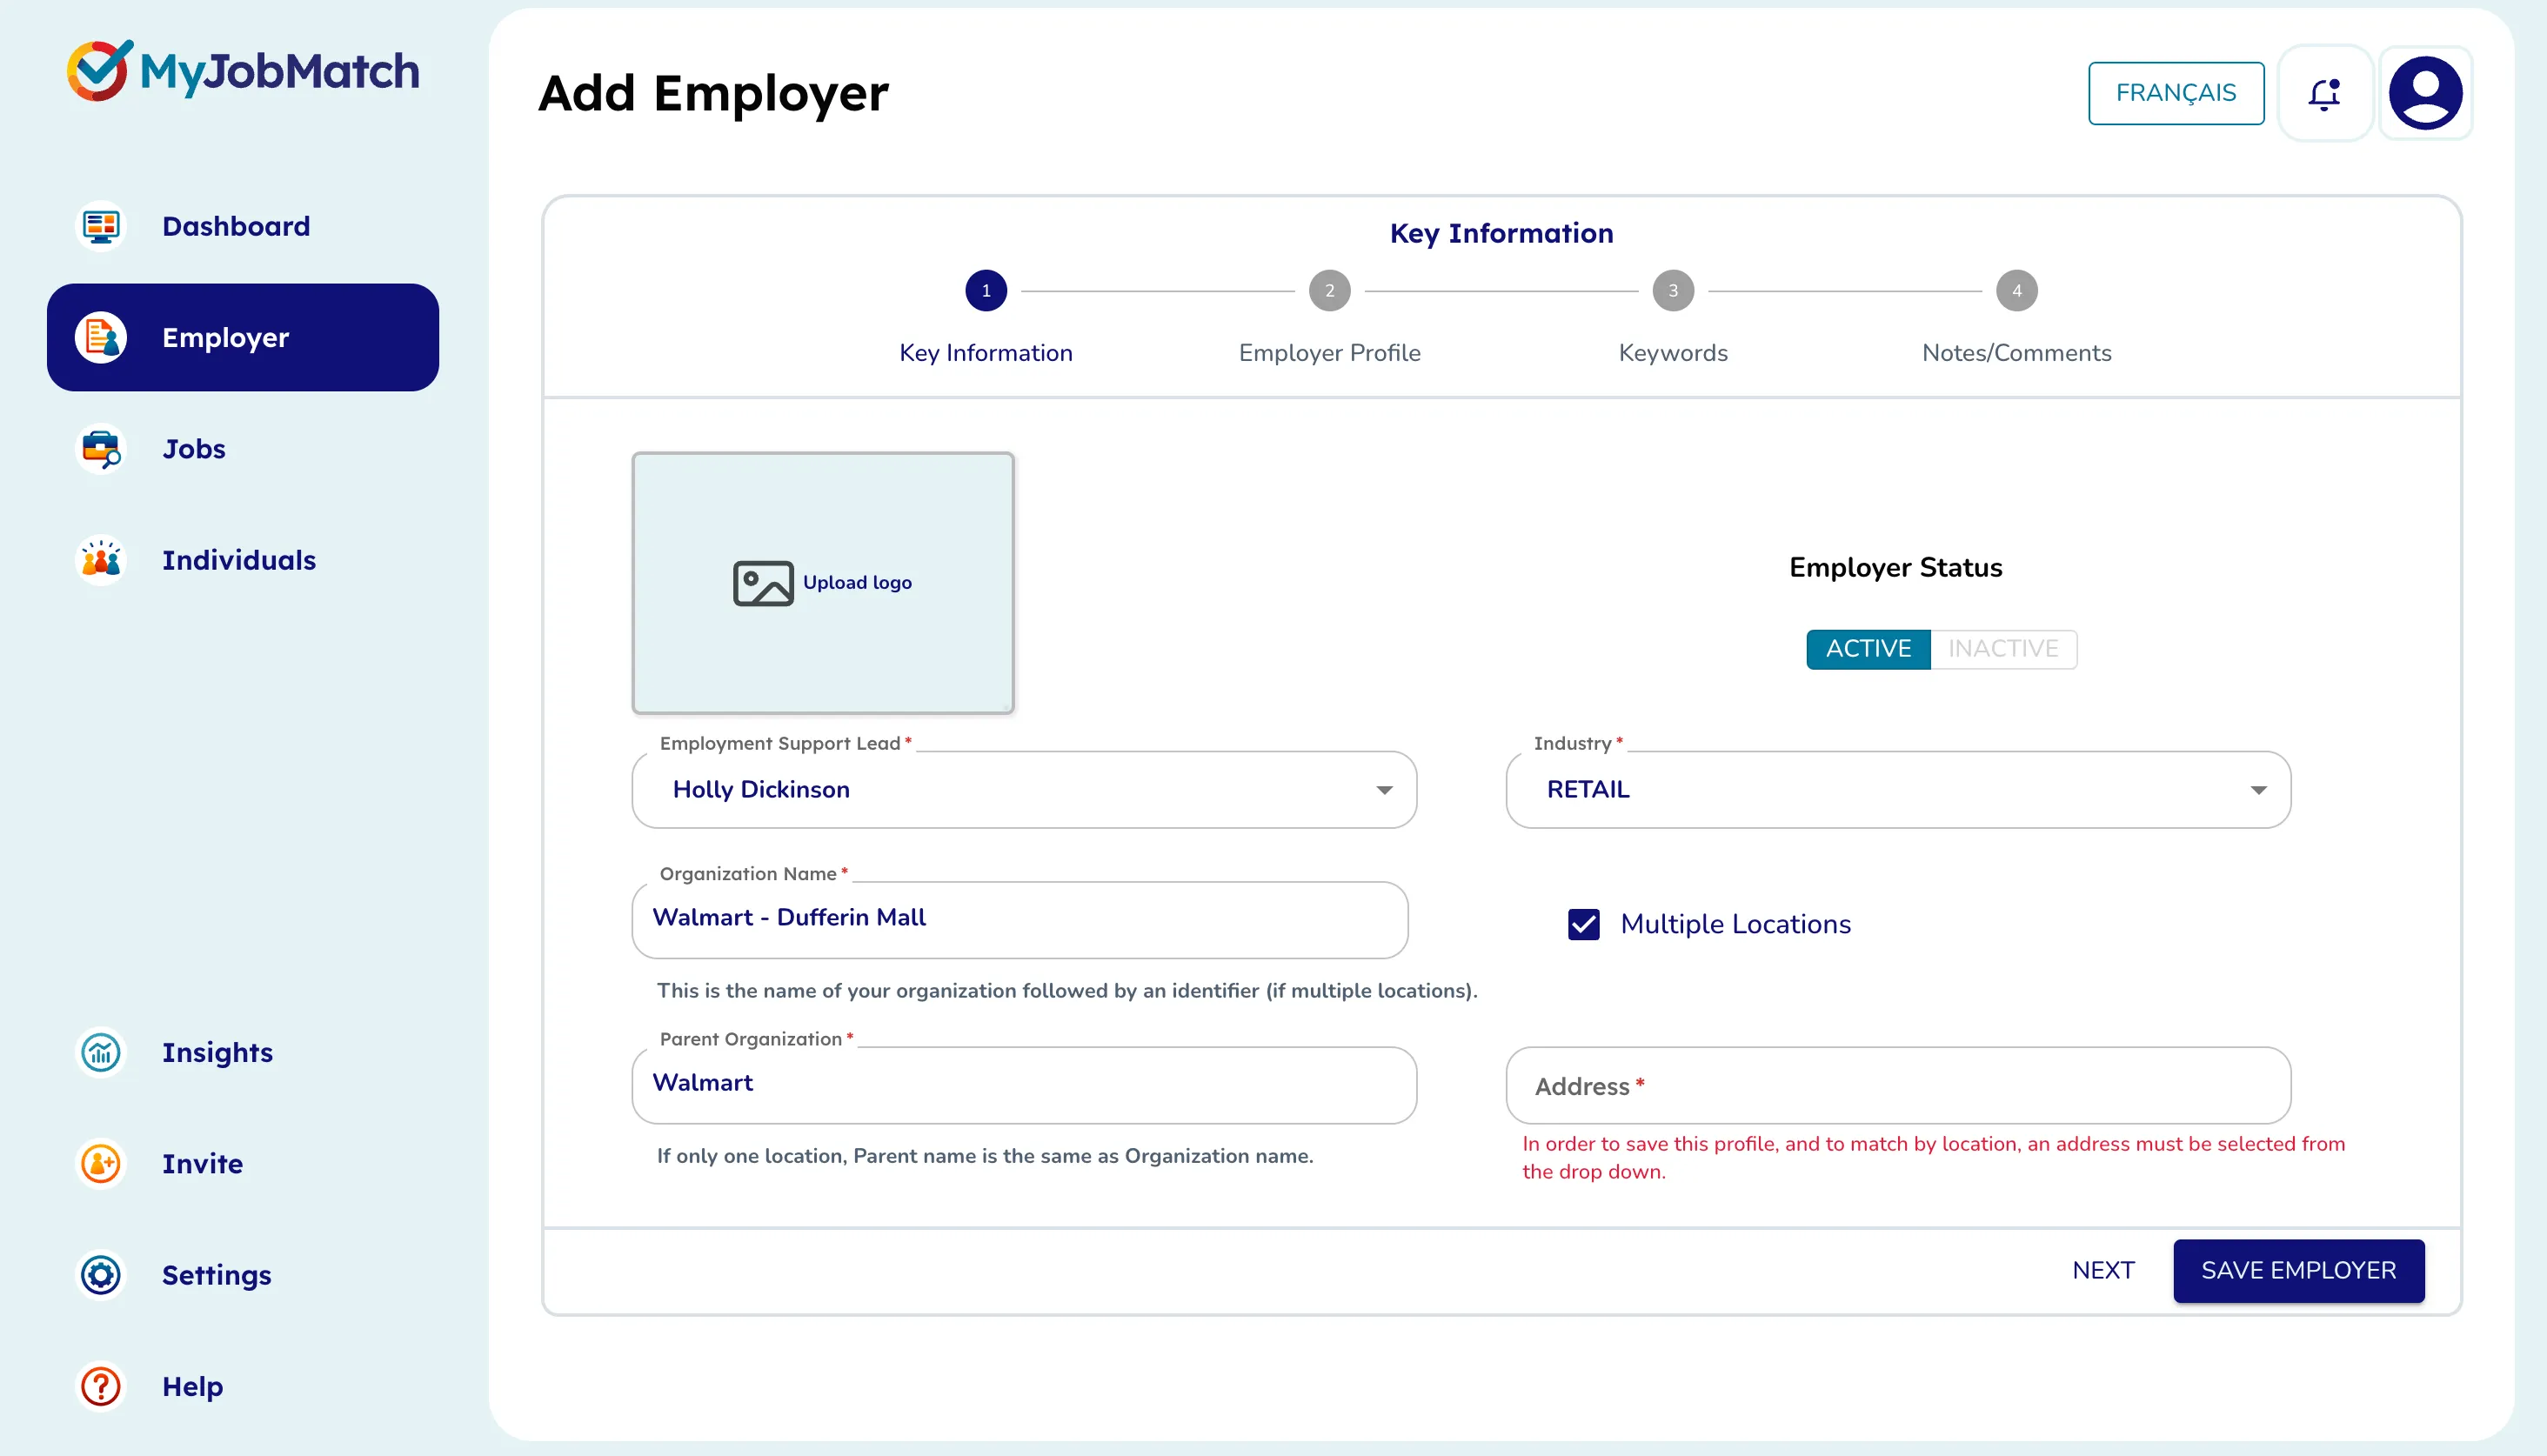Switch to the Employer Profile step

coord(1327,289)
